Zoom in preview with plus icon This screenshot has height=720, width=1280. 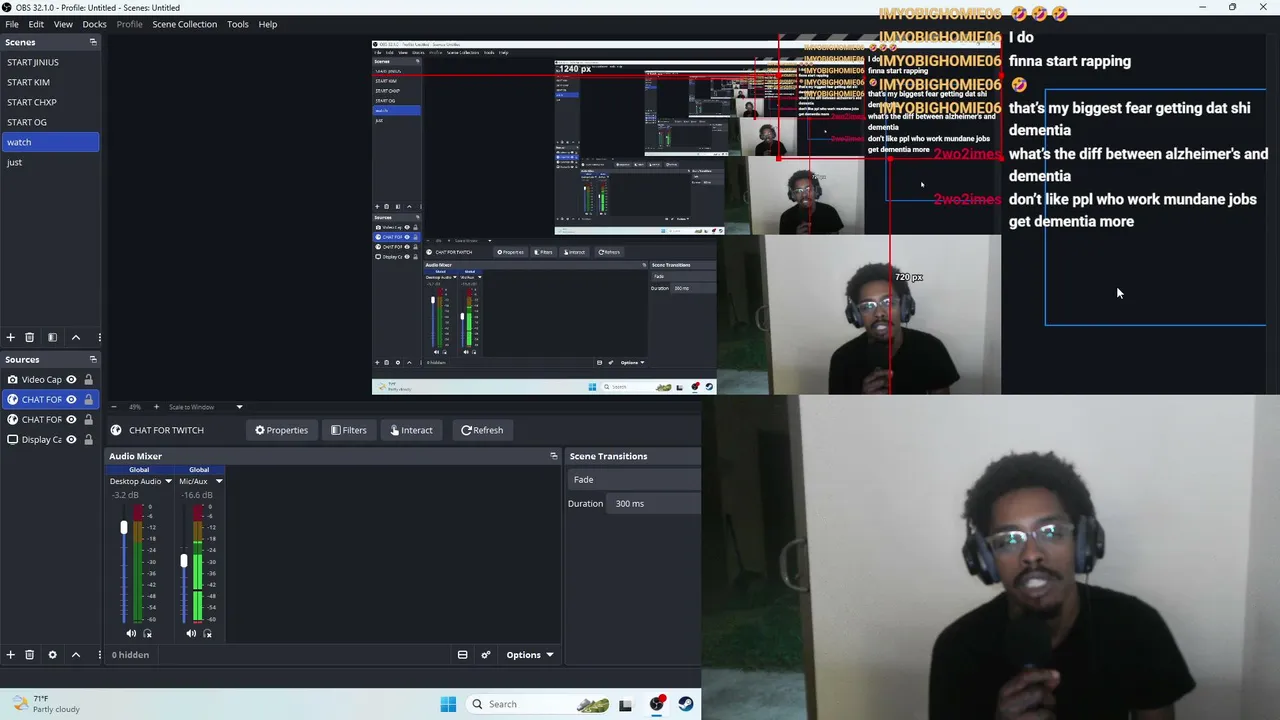[x=156, y=407]
